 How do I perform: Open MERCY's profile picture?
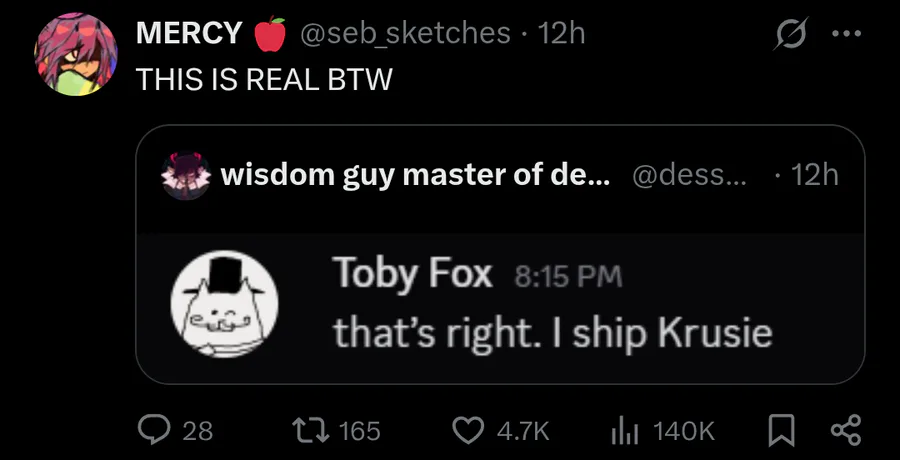click(76, 55)
